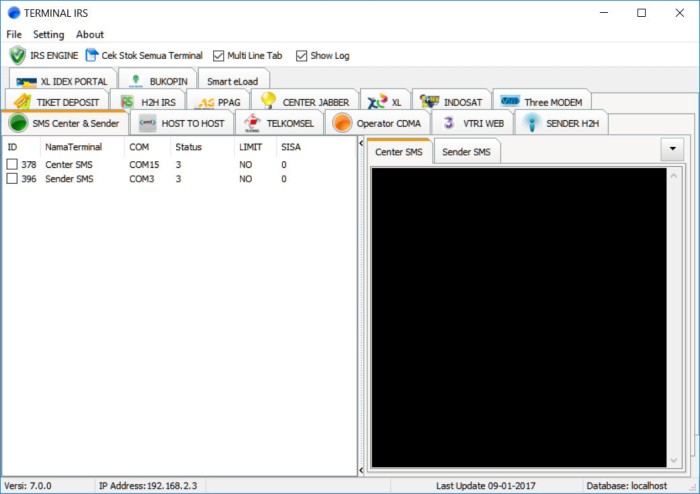Open the log tab list dropdown arrow
This screenshot has height=494, width=700.
point(672,149)
